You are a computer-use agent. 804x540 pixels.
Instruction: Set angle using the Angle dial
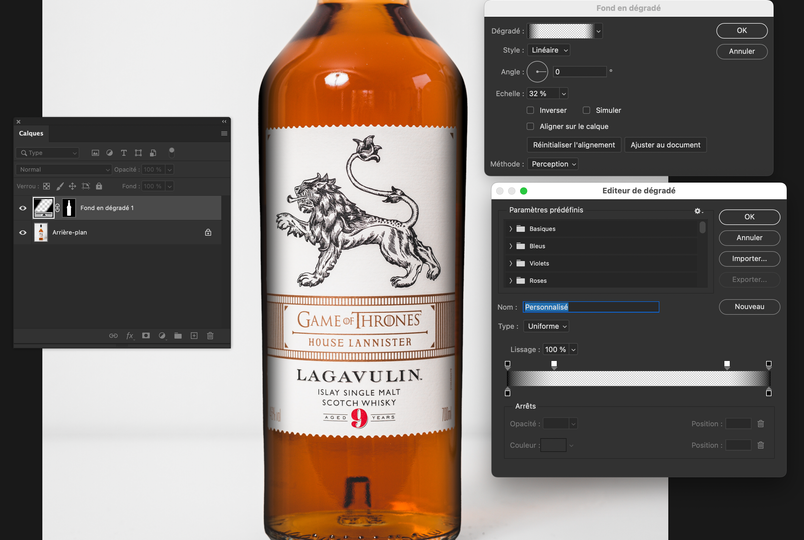538,72
